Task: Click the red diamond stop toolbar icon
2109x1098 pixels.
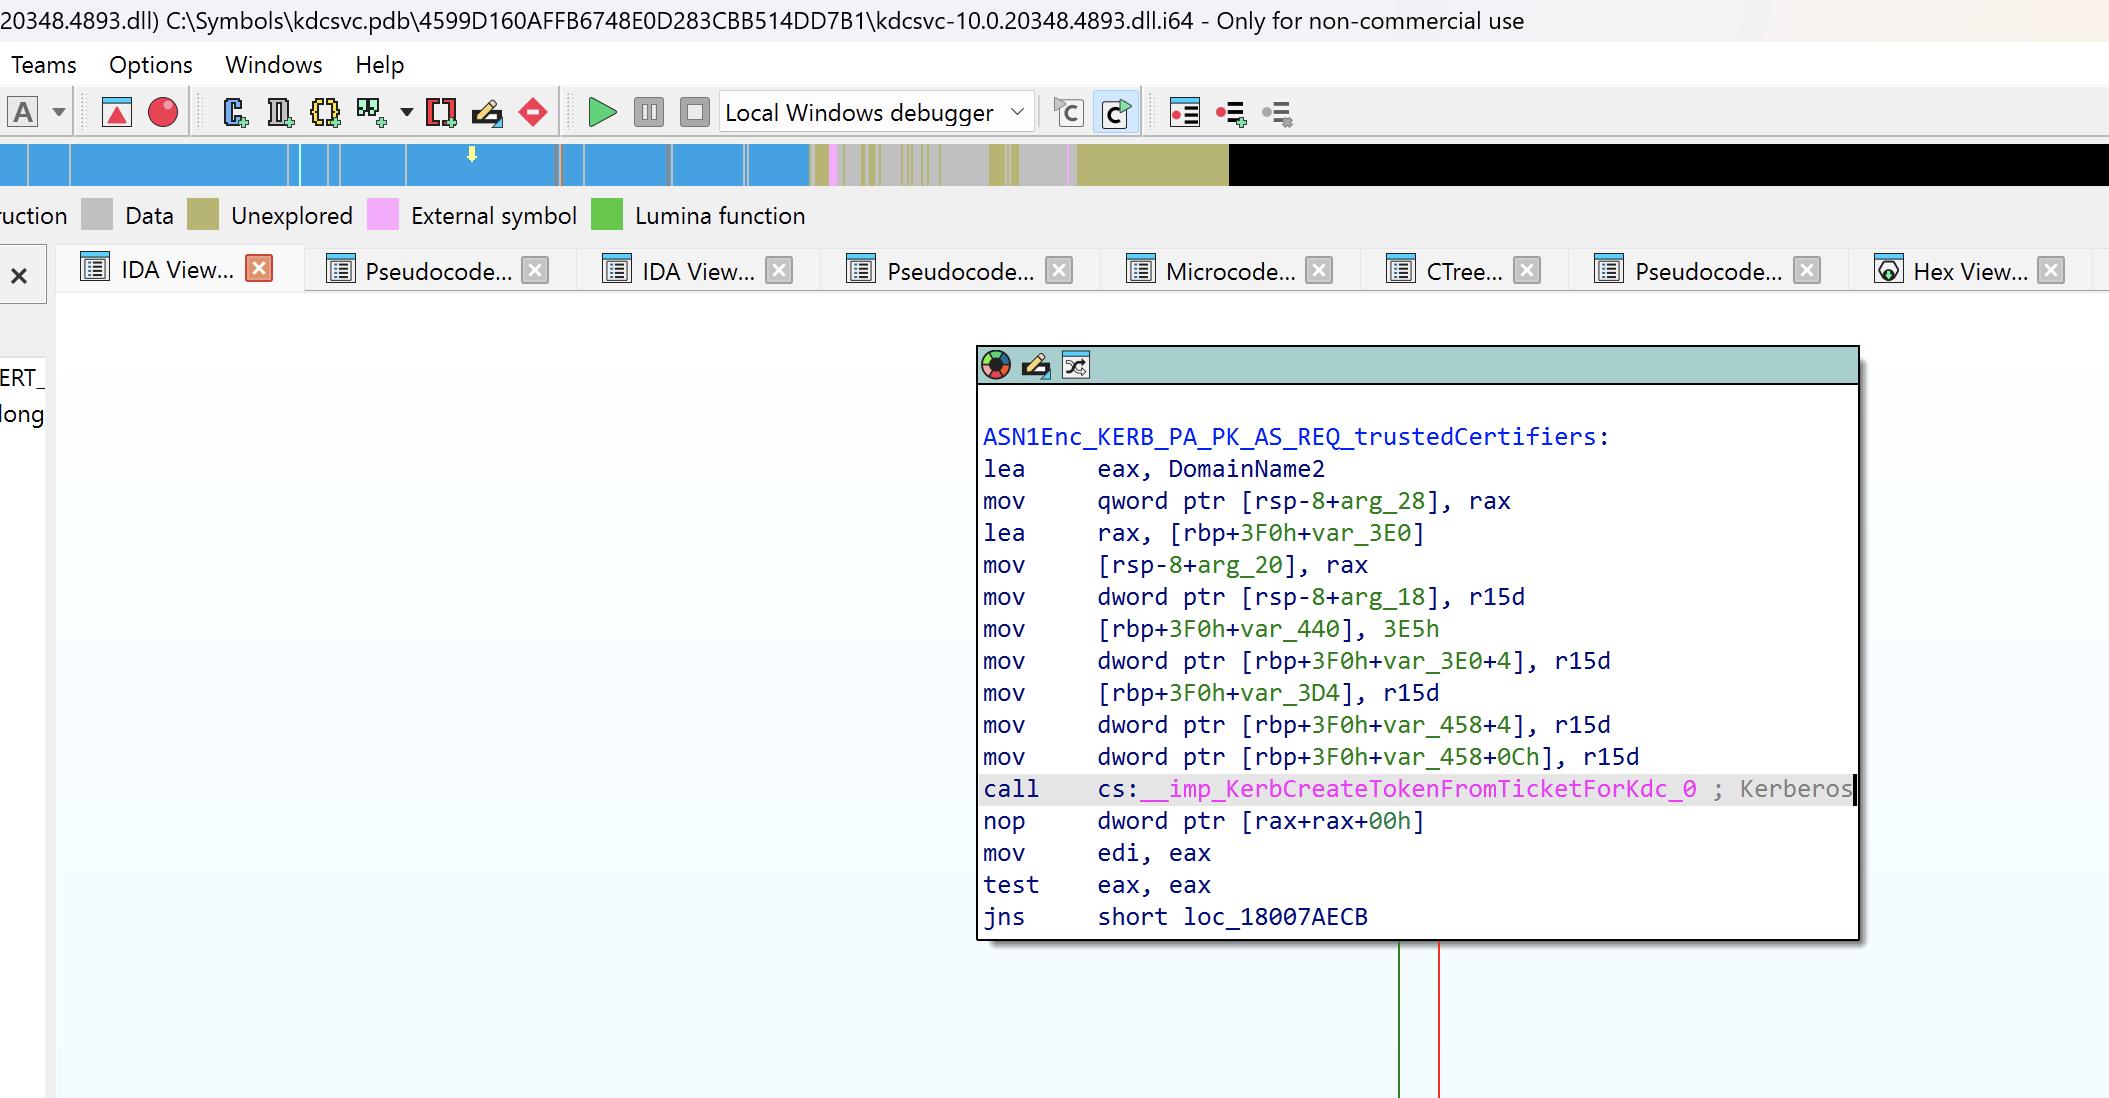Action: click(x=533, y=112)
